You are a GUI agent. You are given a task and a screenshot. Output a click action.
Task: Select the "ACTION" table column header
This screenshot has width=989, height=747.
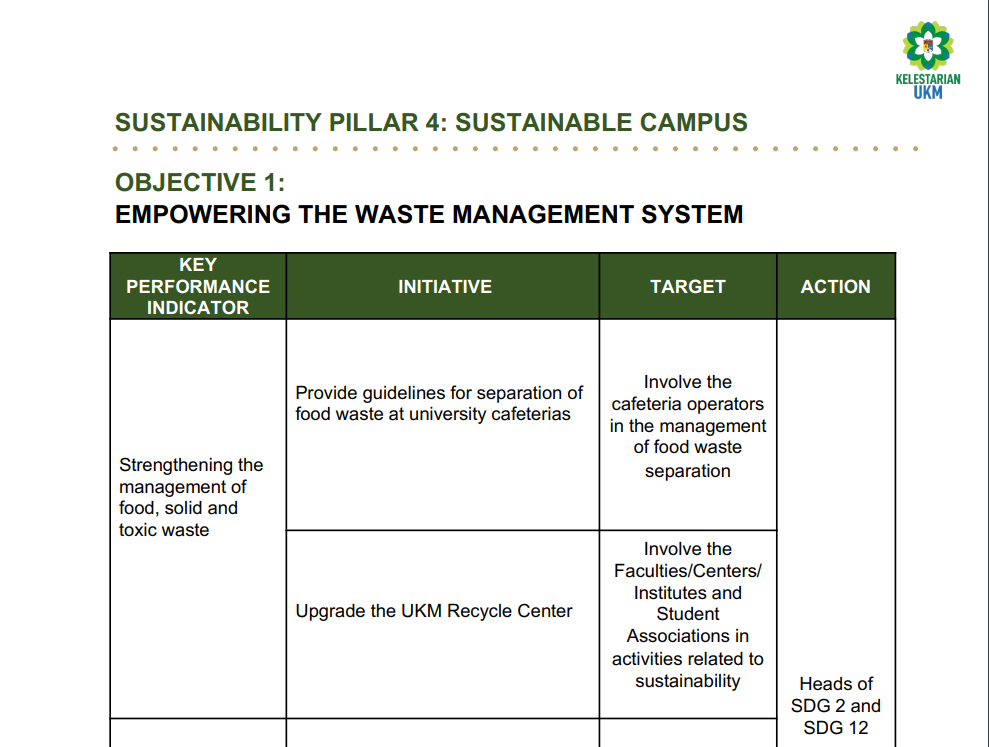point(835,287)
